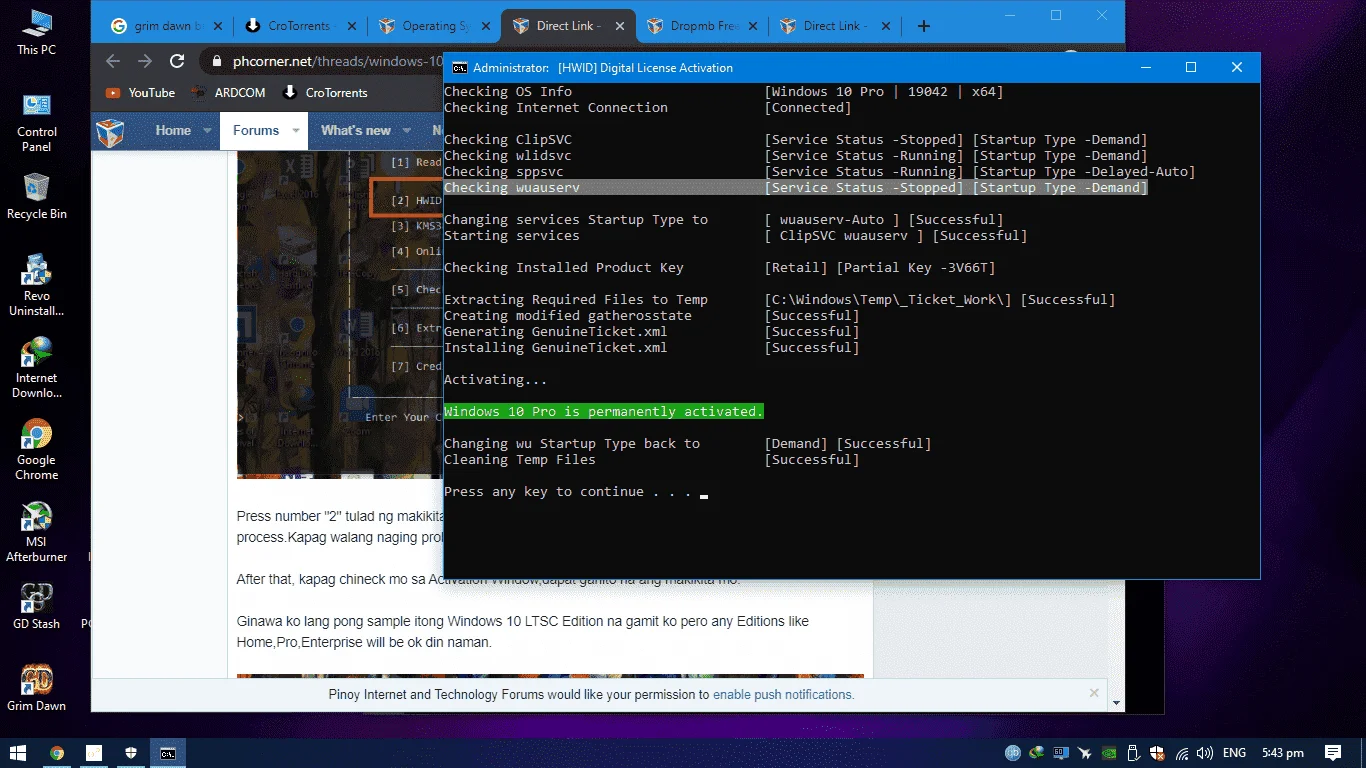Image resolution: width=1366 pixels, height=768 pixels.
Task: Open the What's new navigation item
Action: click(x=356, y=130)
